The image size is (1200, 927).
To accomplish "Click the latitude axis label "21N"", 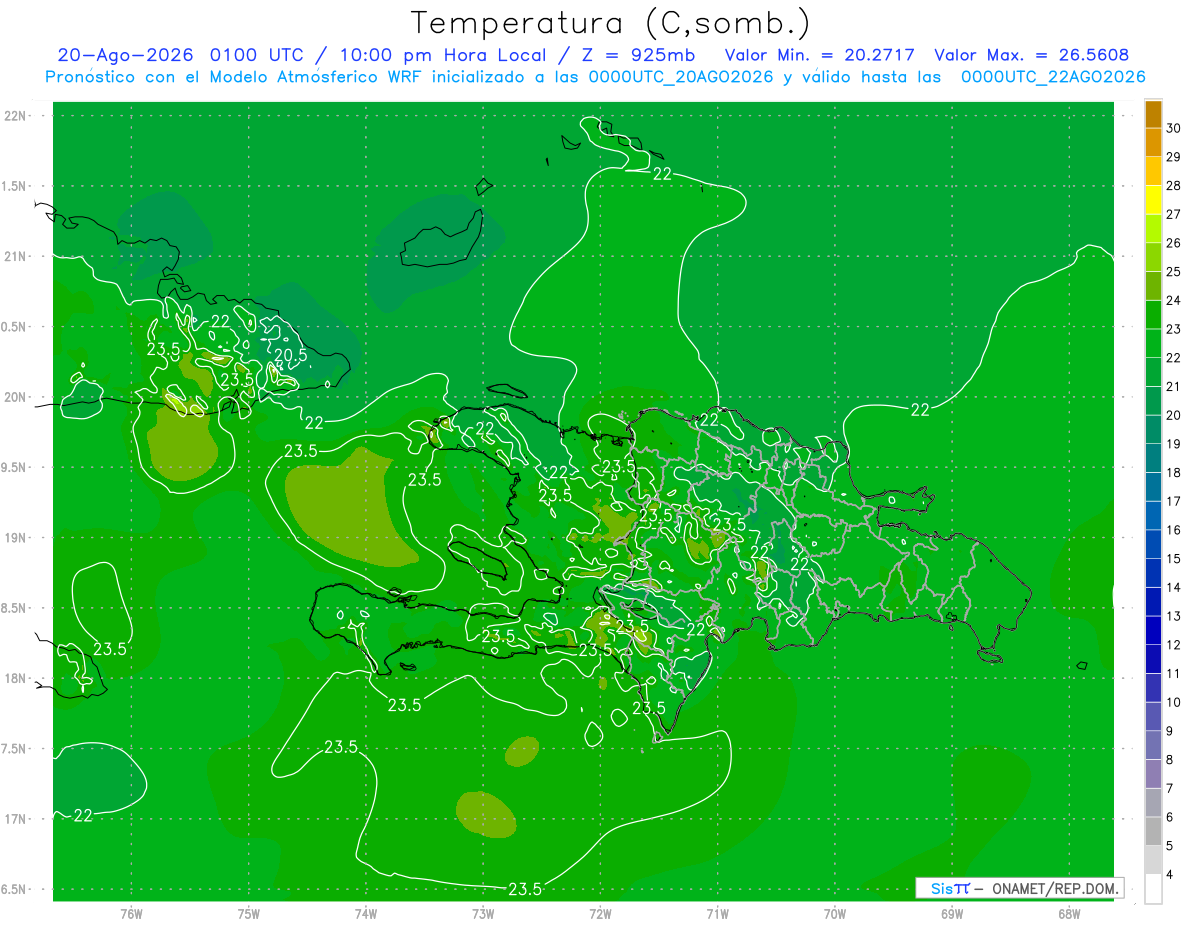I will [x=15, y=256].
